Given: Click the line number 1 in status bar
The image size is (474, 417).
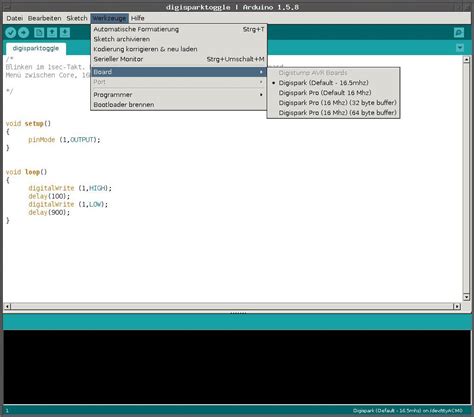Looking at the screenshot, I should pyautogui.click(x=7, y=411).
